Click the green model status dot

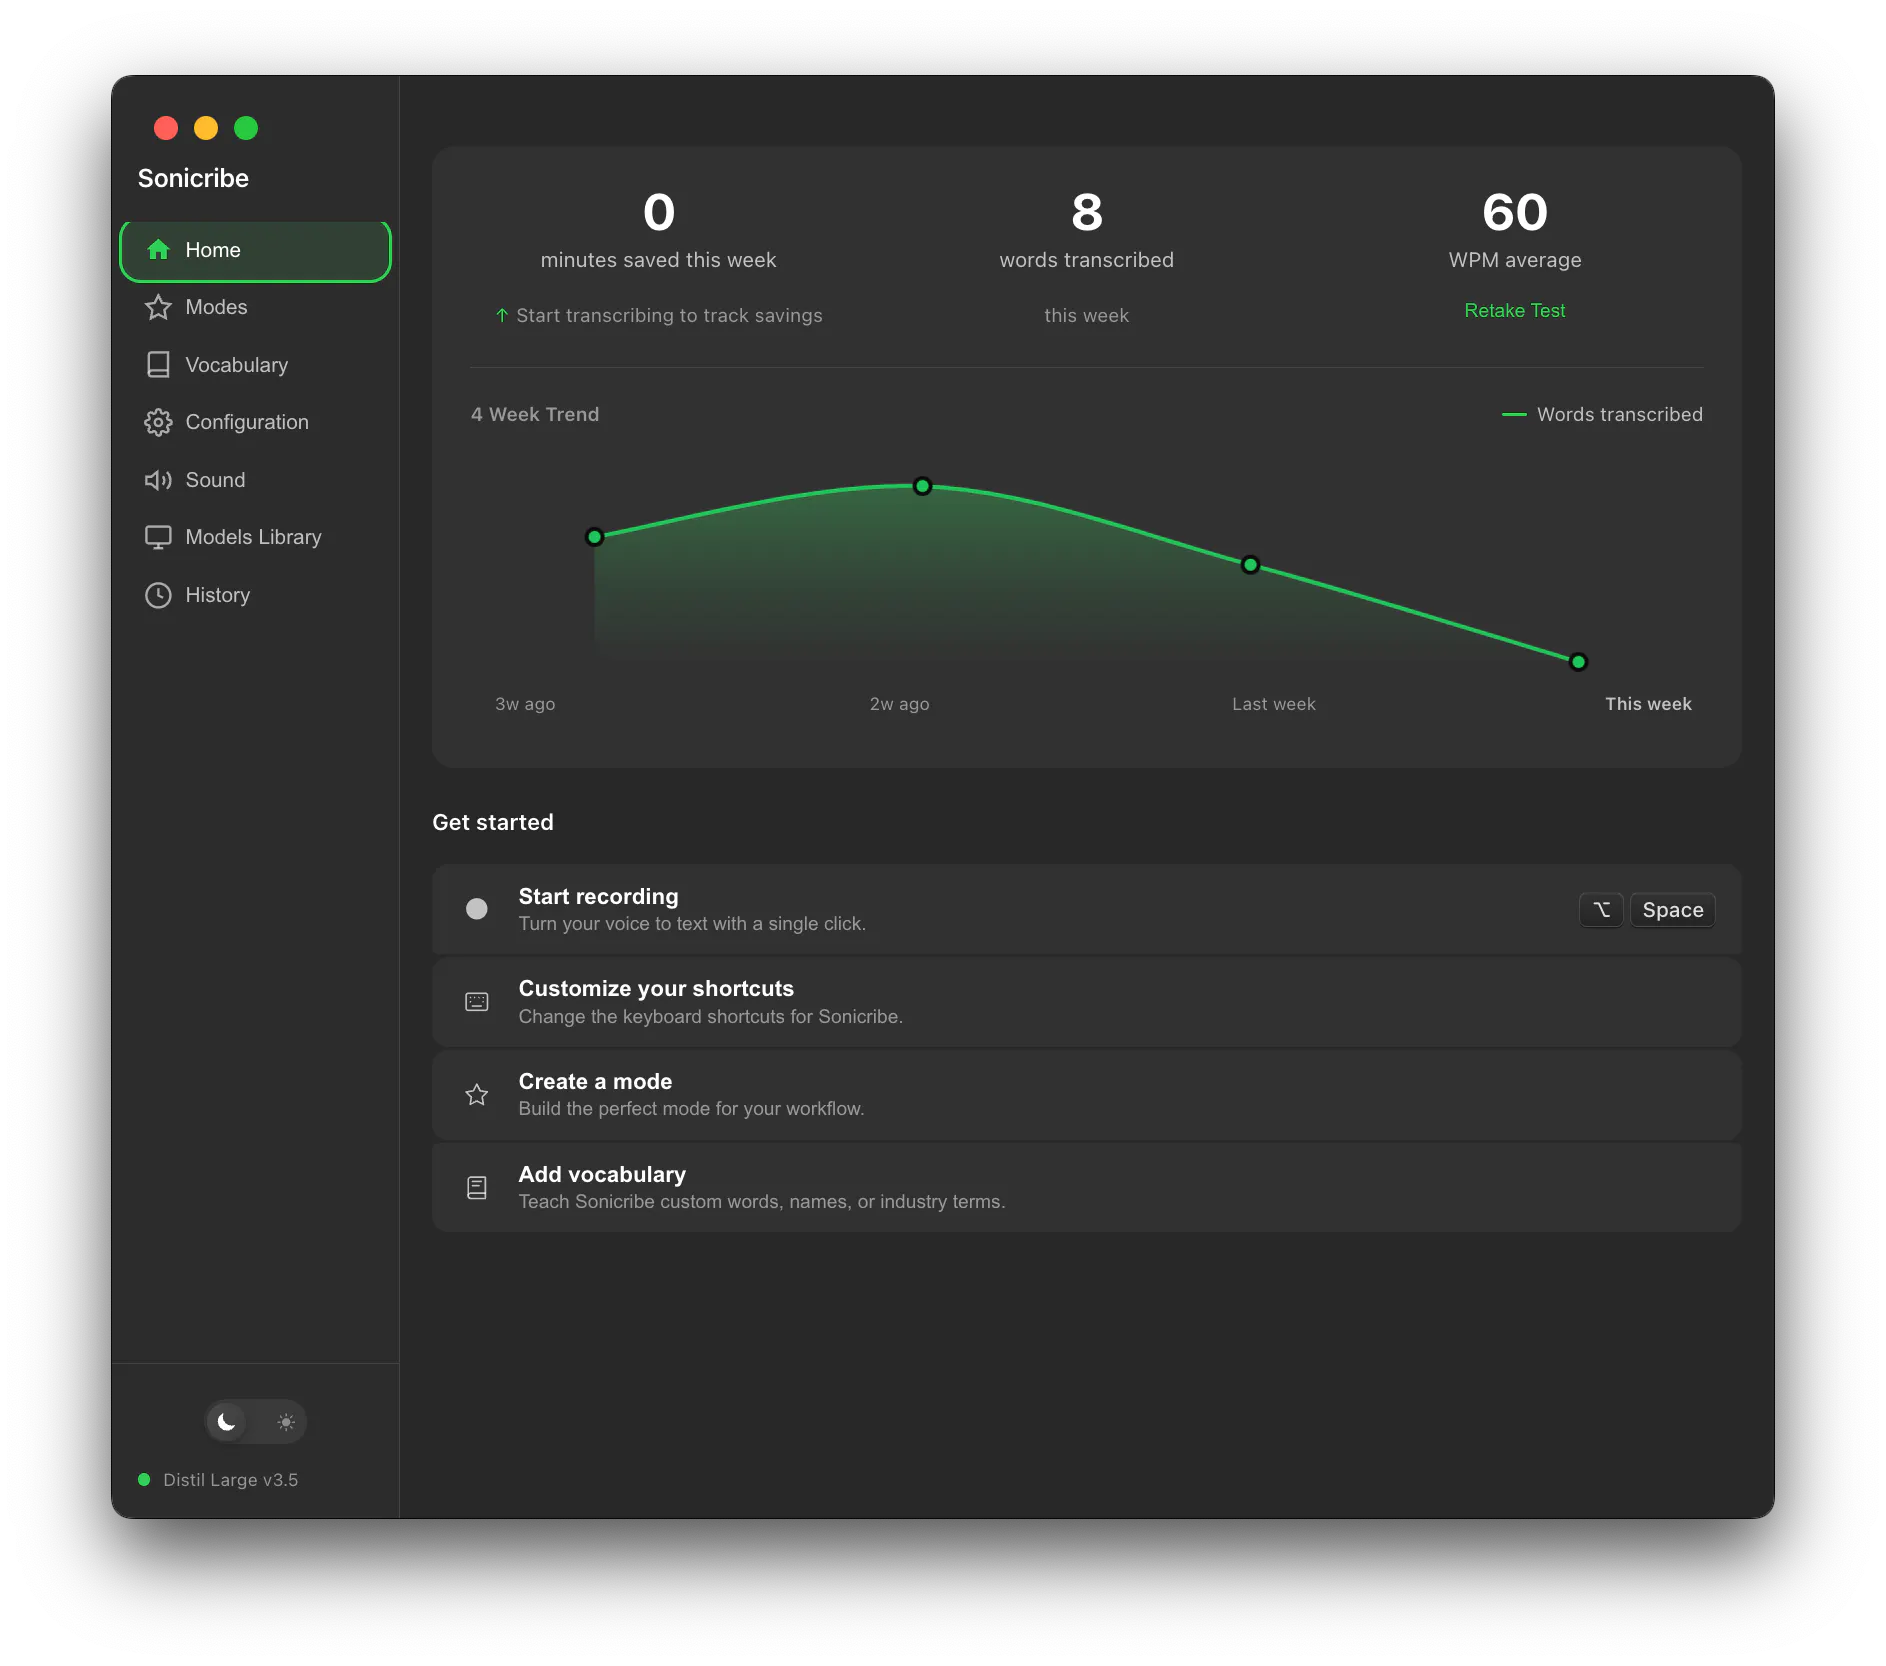(144, 1480)
